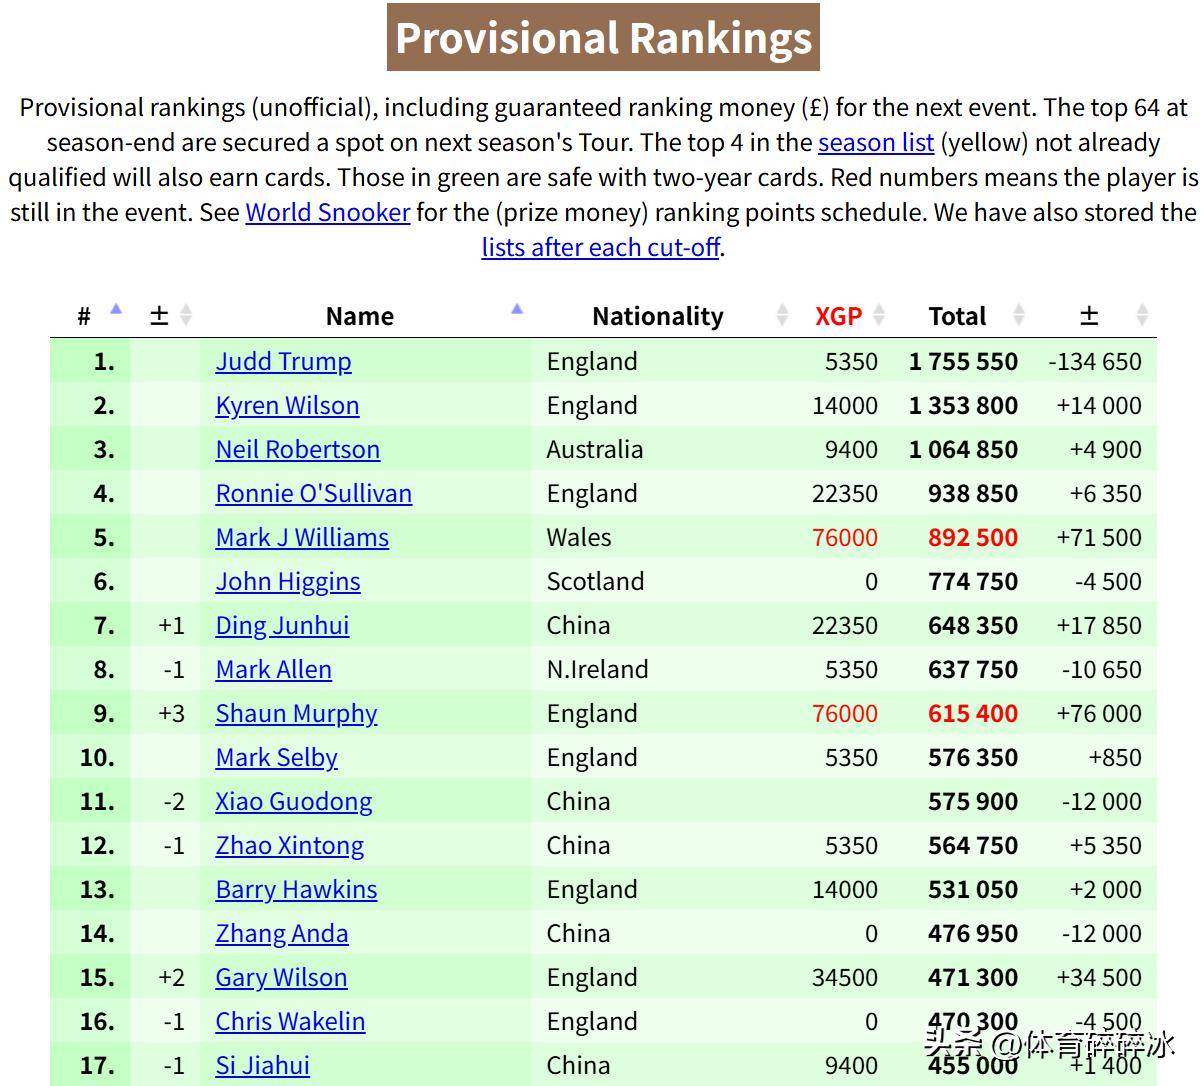Viewport: 1203px width, 1086px height.
Task: Sort table by rank number column
Action: pyautogui.click(x=115, y=312)
